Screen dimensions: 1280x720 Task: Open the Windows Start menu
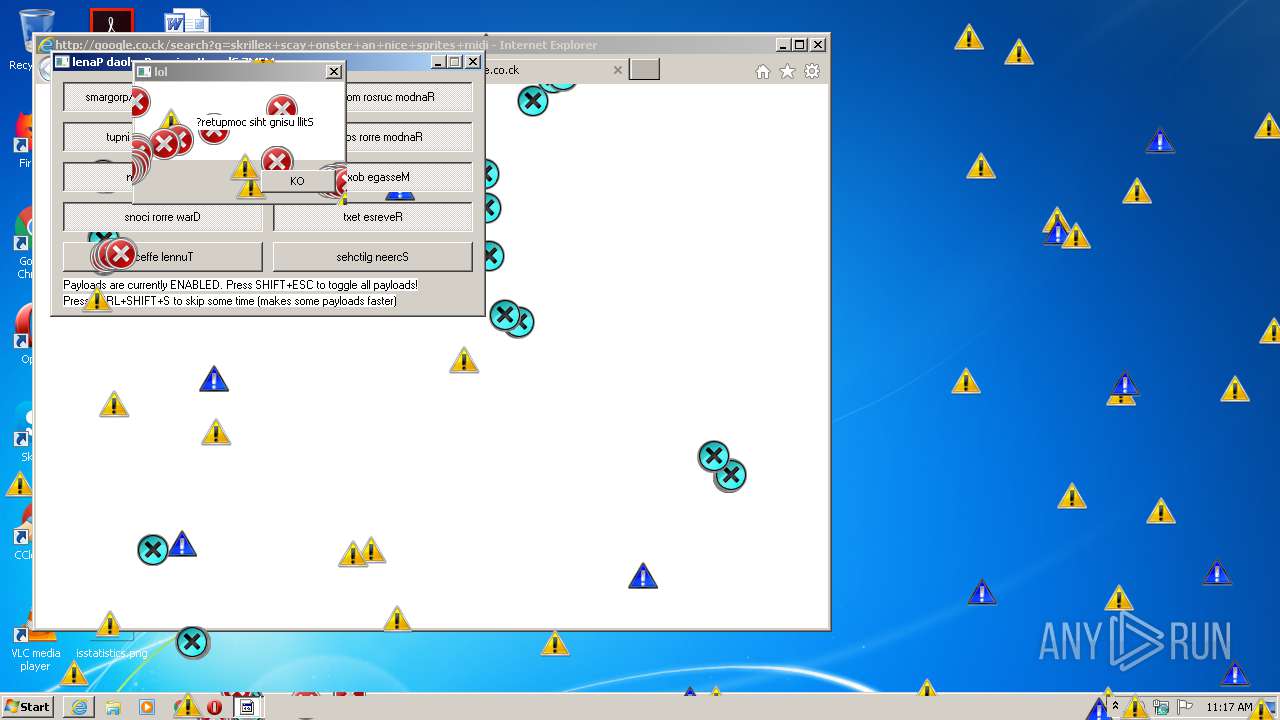point(27,706)
